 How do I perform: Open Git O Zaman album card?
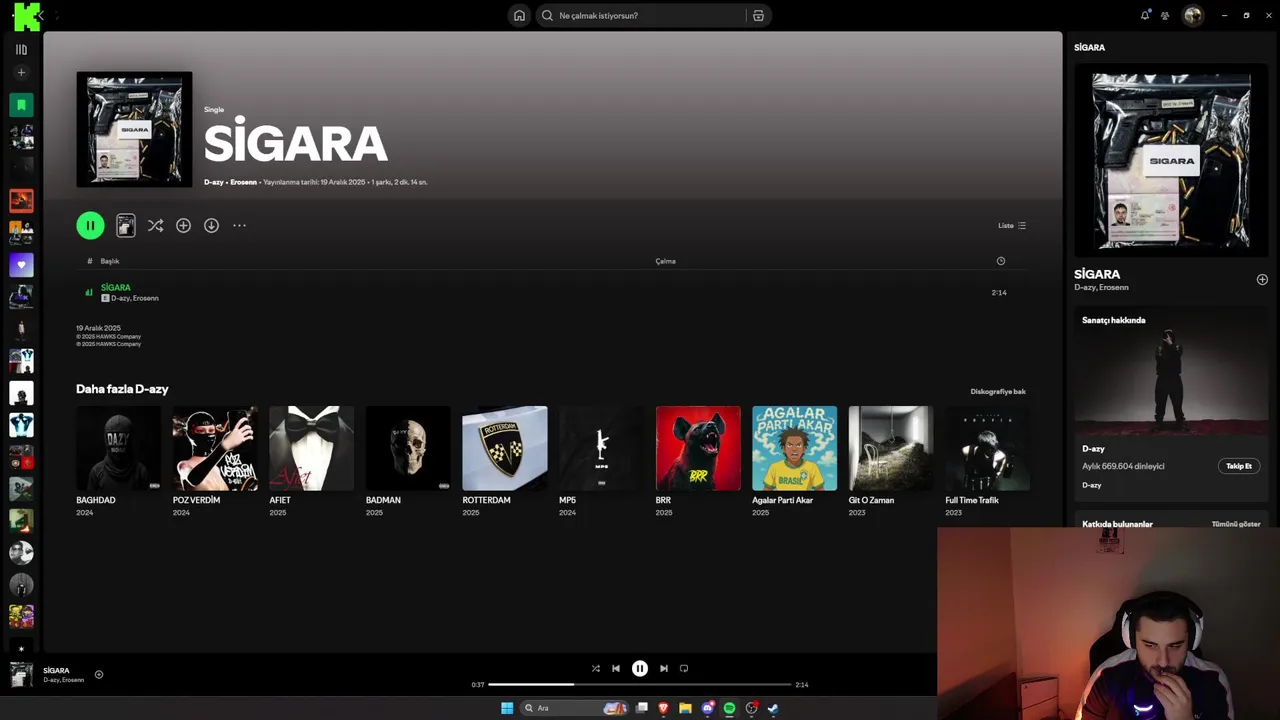891,461
